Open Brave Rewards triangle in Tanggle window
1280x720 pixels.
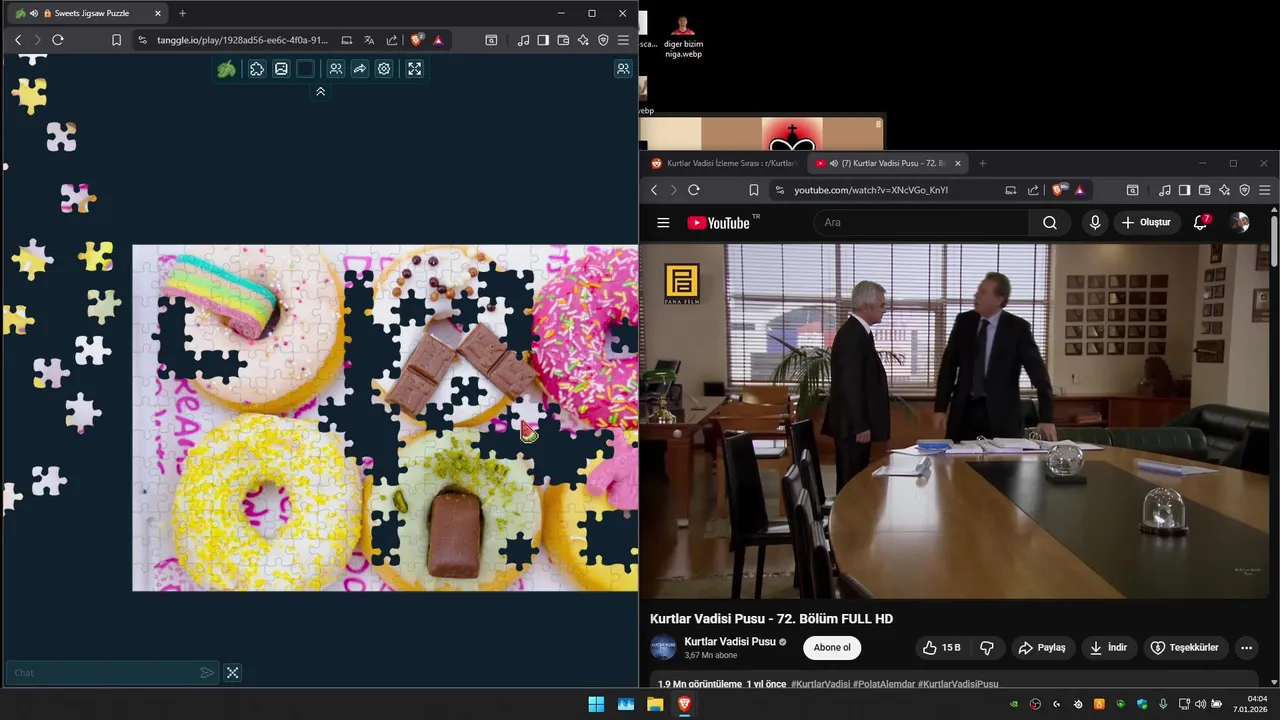click(438, 40)
